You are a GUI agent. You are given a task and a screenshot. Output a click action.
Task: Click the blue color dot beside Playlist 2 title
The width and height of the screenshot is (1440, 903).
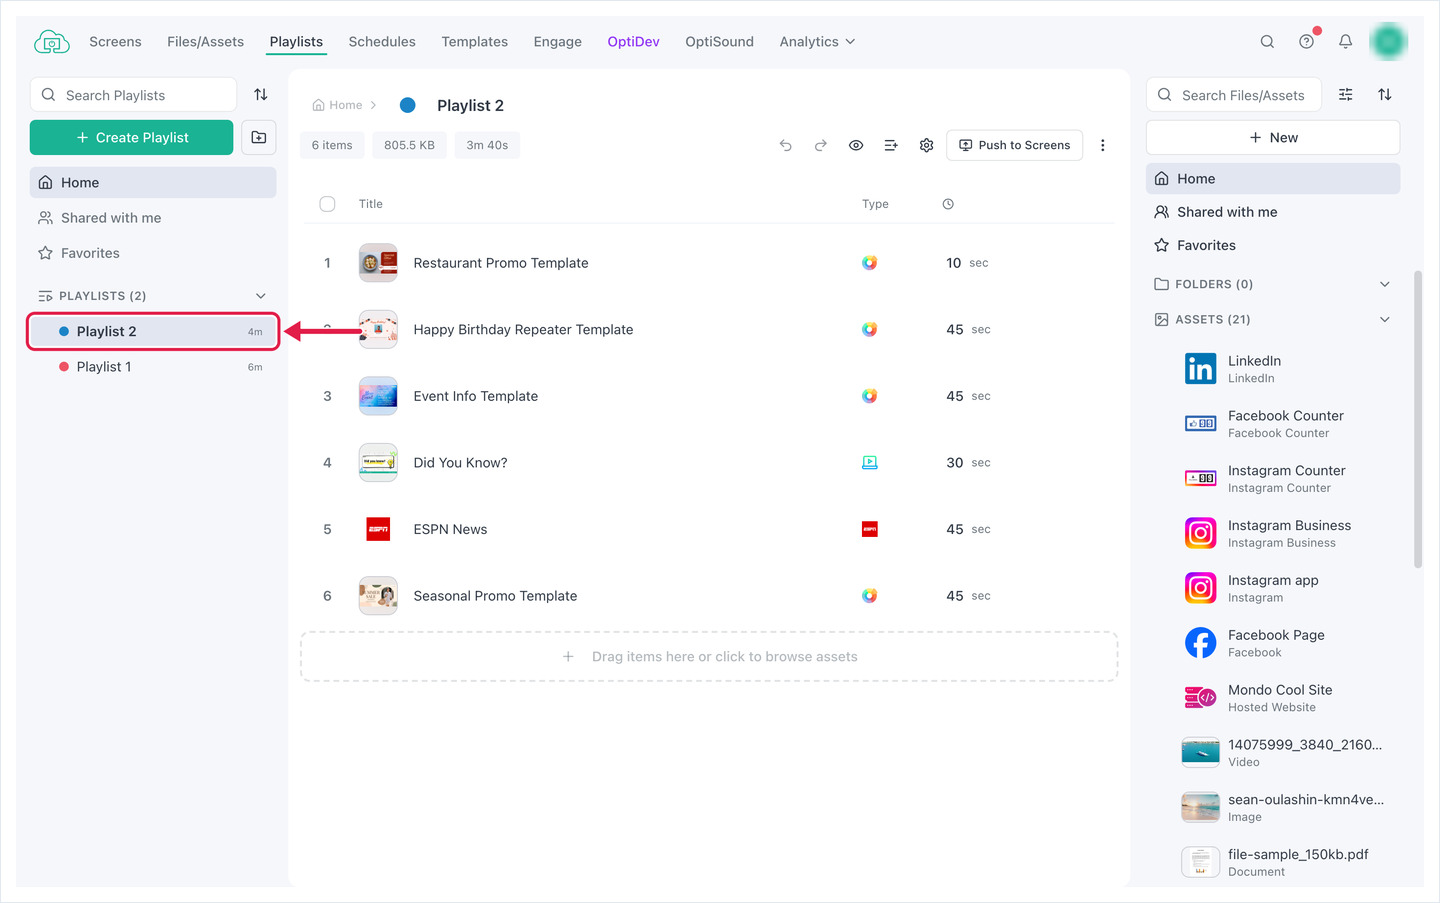click(x=408, y=105)
